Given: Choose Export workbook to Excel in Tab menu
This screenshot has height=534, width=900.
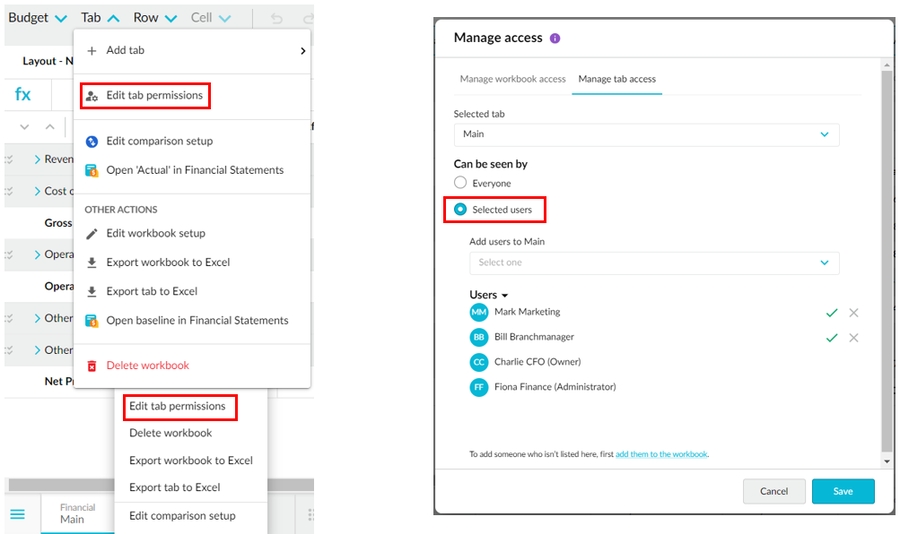Looking at the screenshot, I should [x=168, y=263].
